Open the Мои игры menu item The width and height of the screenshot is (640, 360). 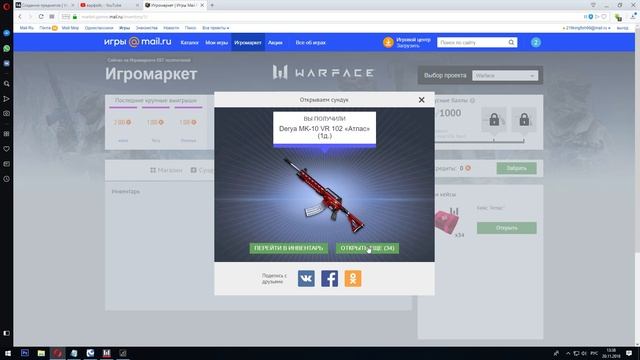click(x=216, y=42)
